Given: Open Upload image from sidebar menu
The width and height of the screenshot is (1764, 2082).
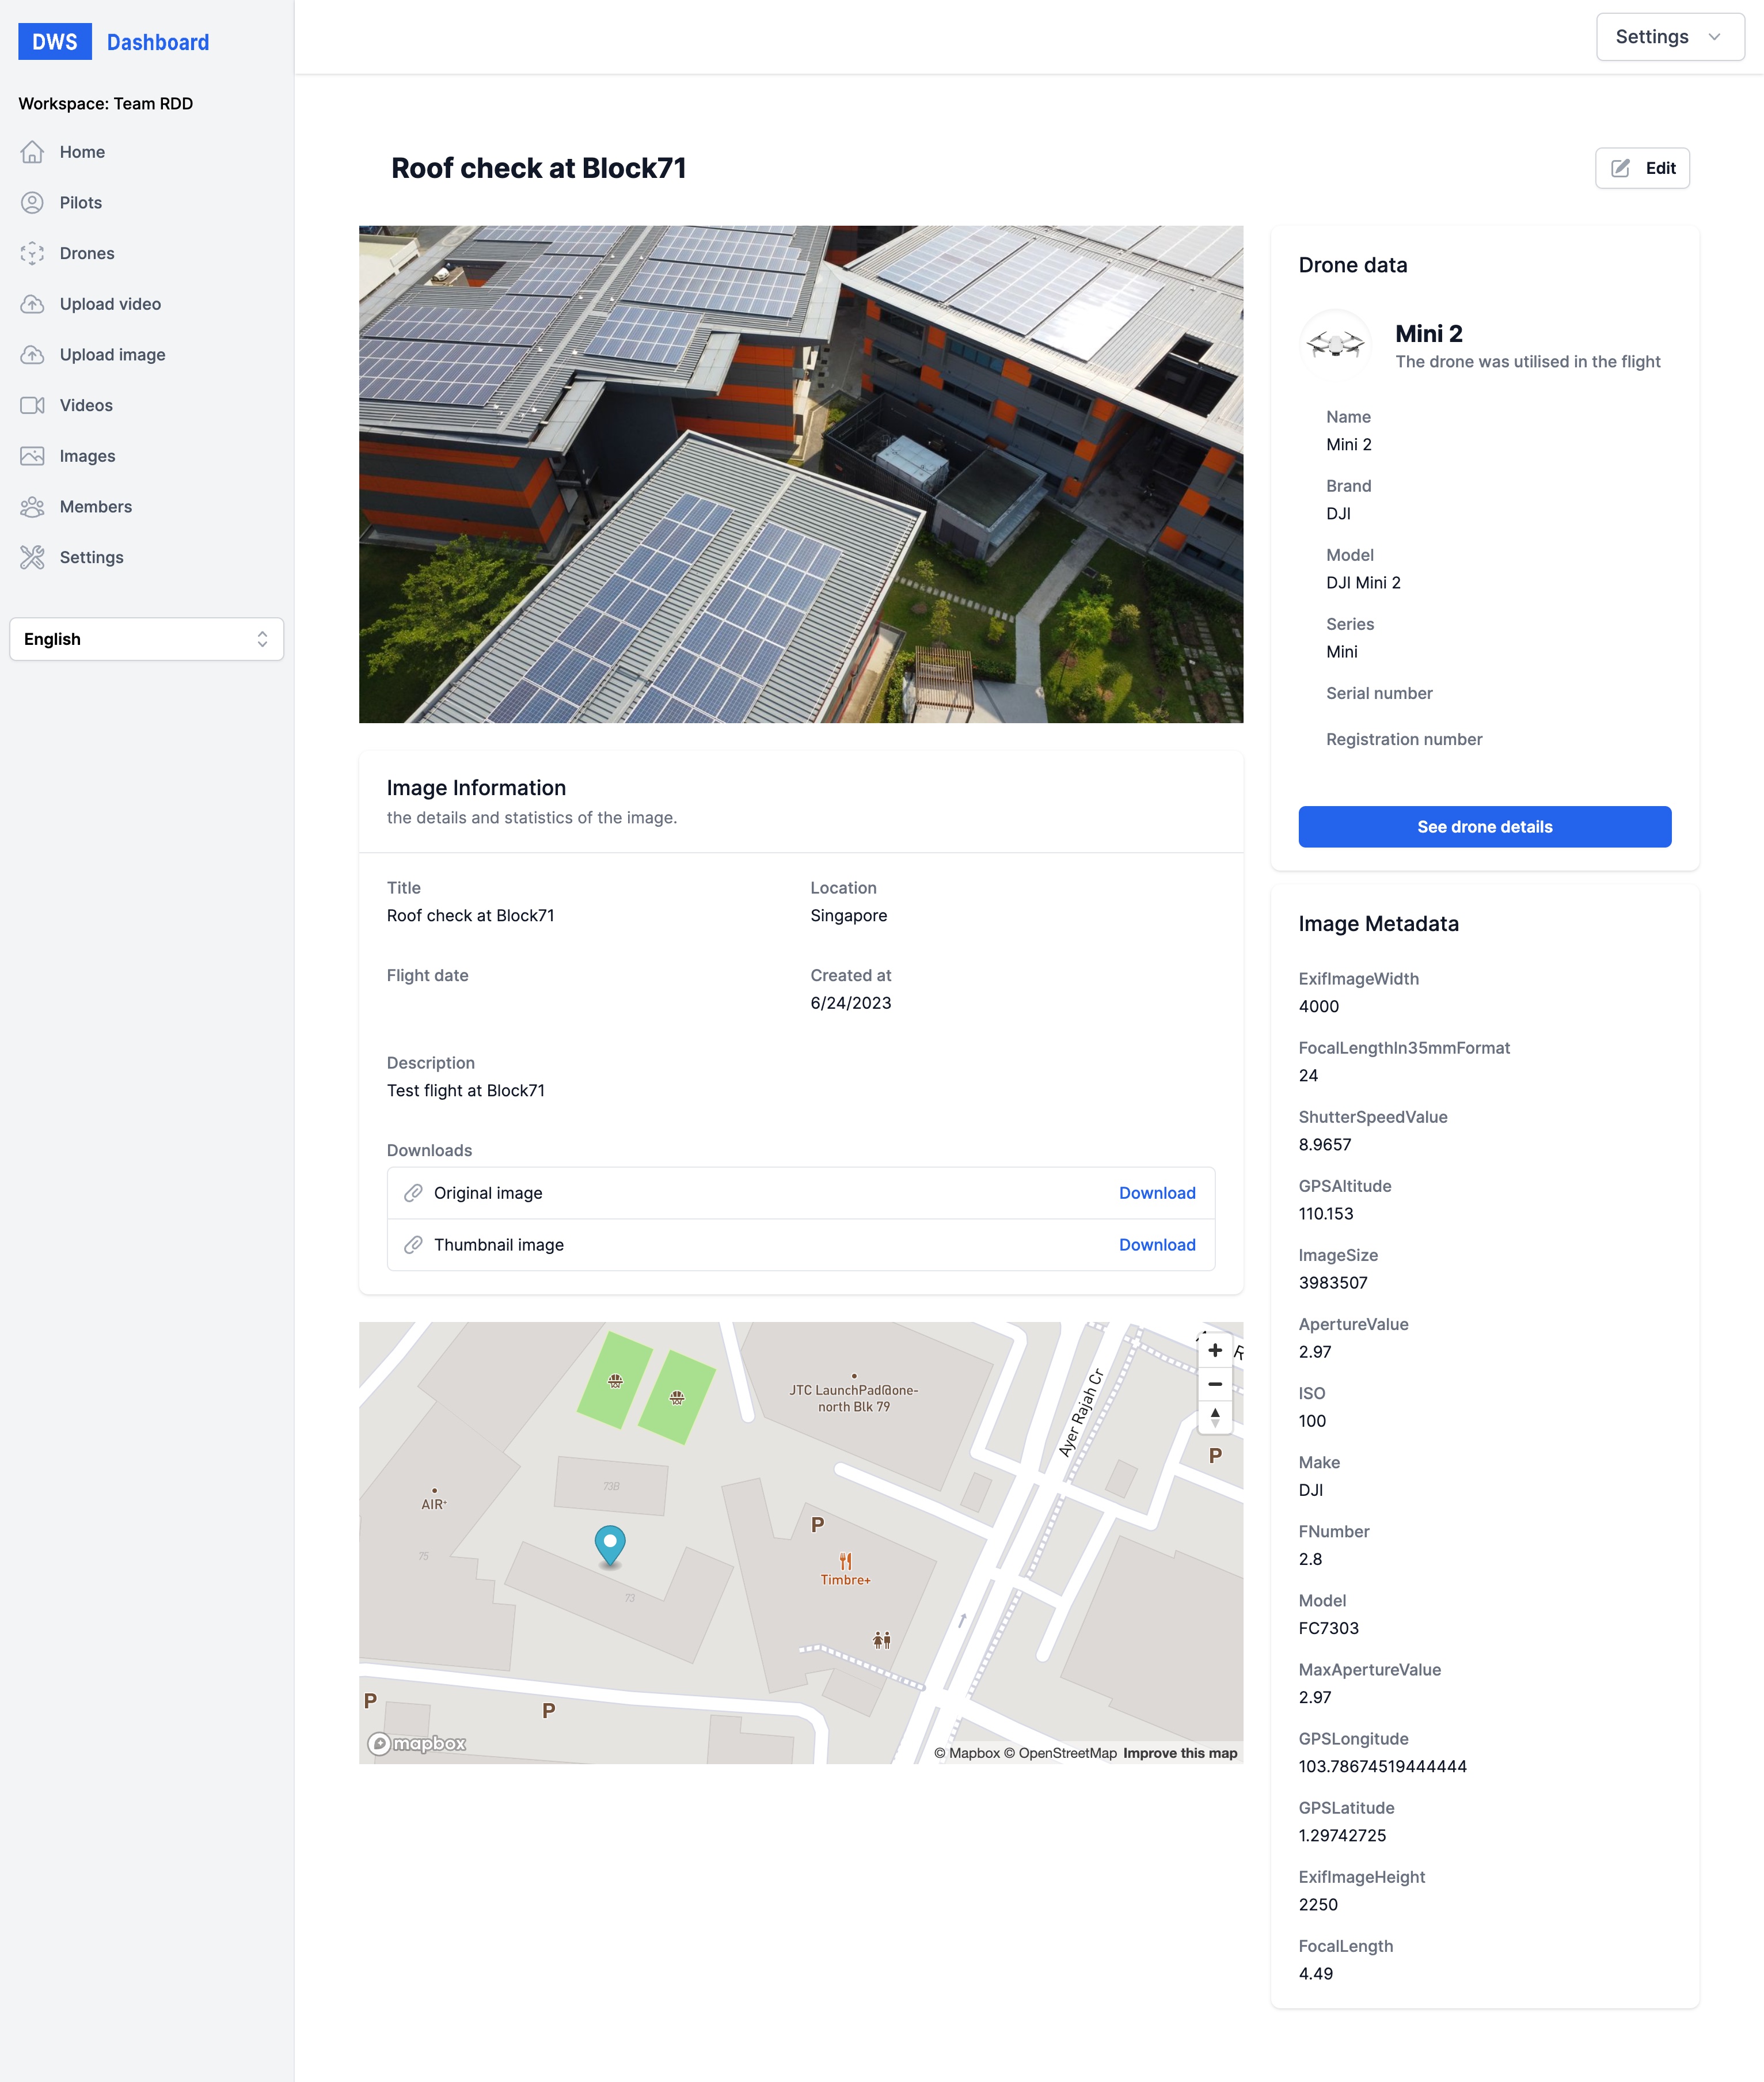Looking at the screenshot, I should [112, 355].
